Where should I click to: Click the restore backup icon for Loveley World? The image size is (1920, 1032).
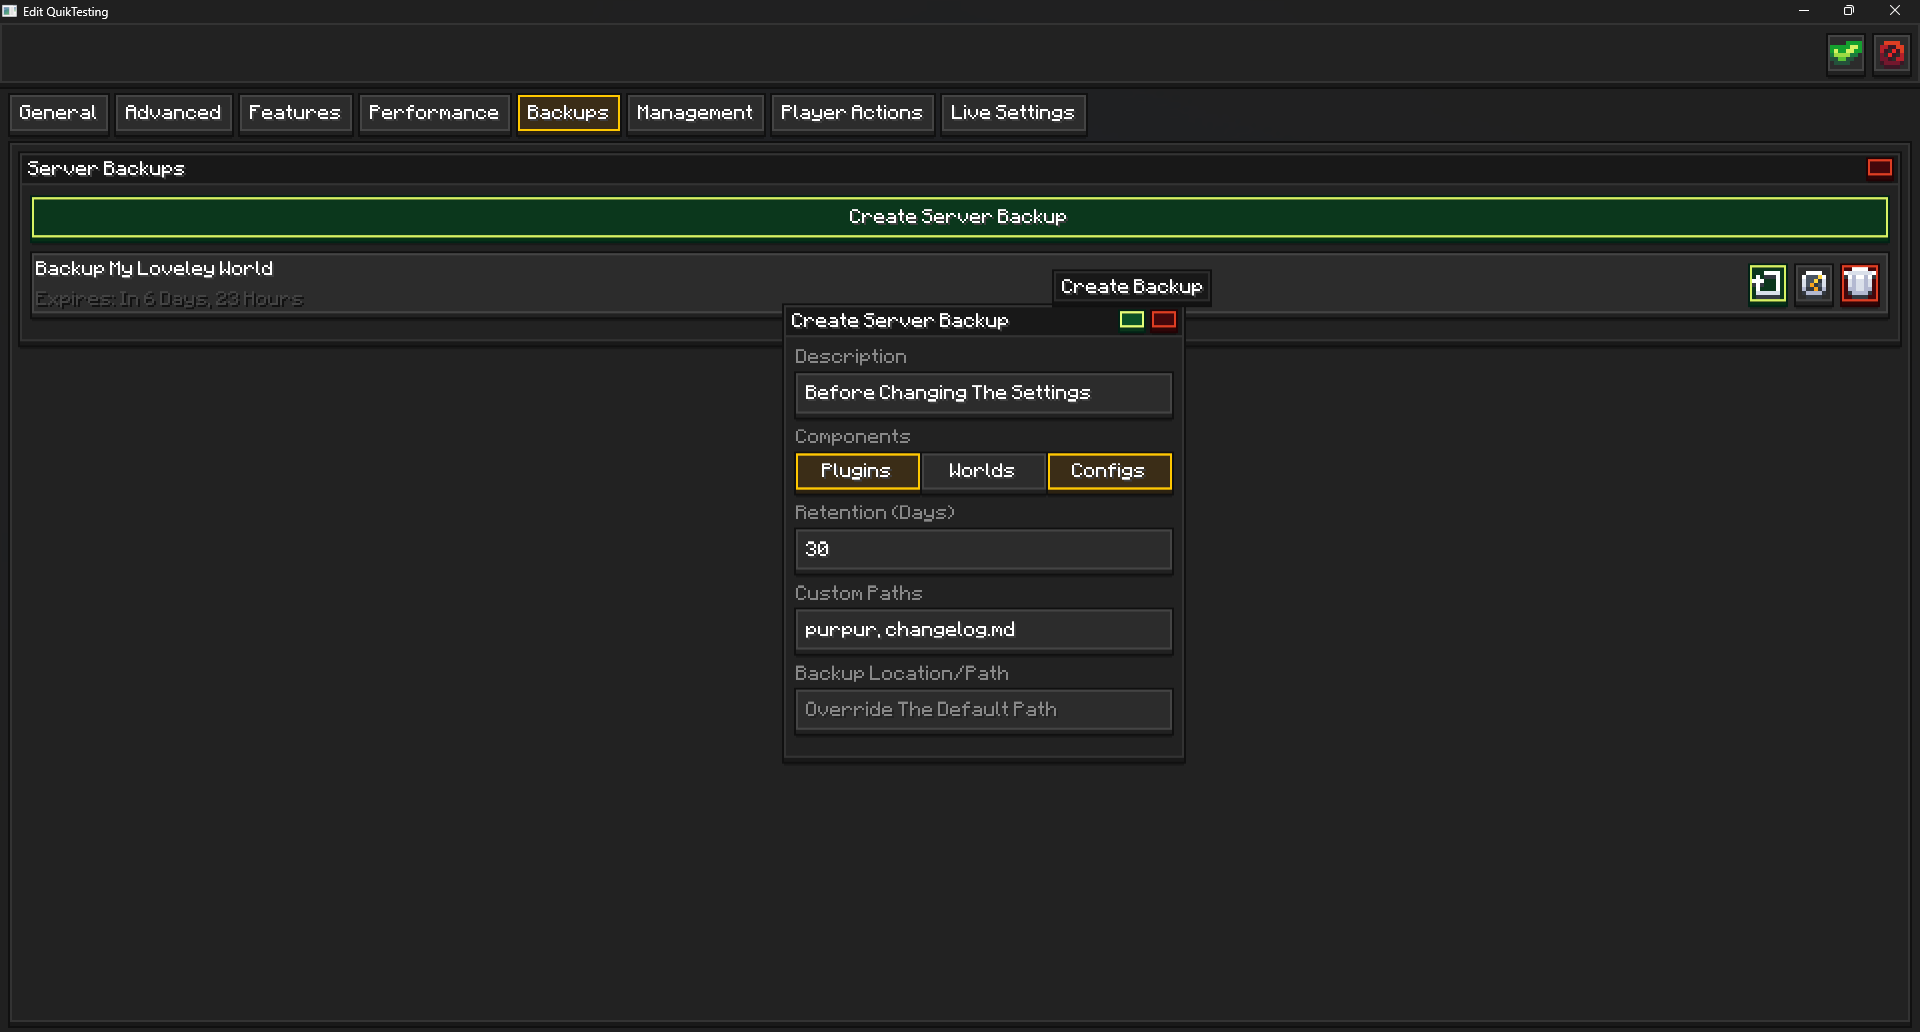pyautogui.click(x=1813, y=284)
